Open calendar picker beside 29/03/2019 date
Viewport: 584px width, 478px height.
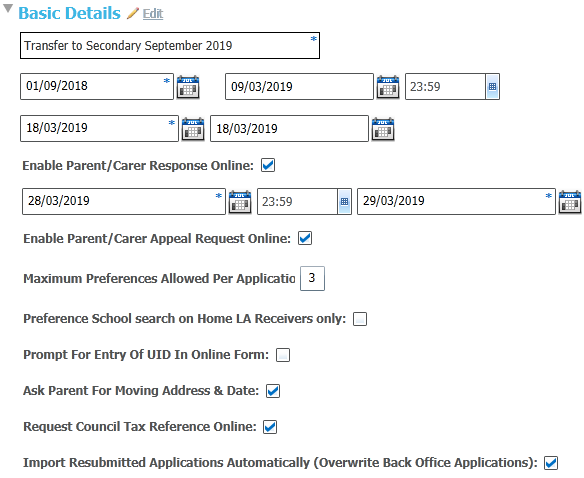(x=570, y=202)
